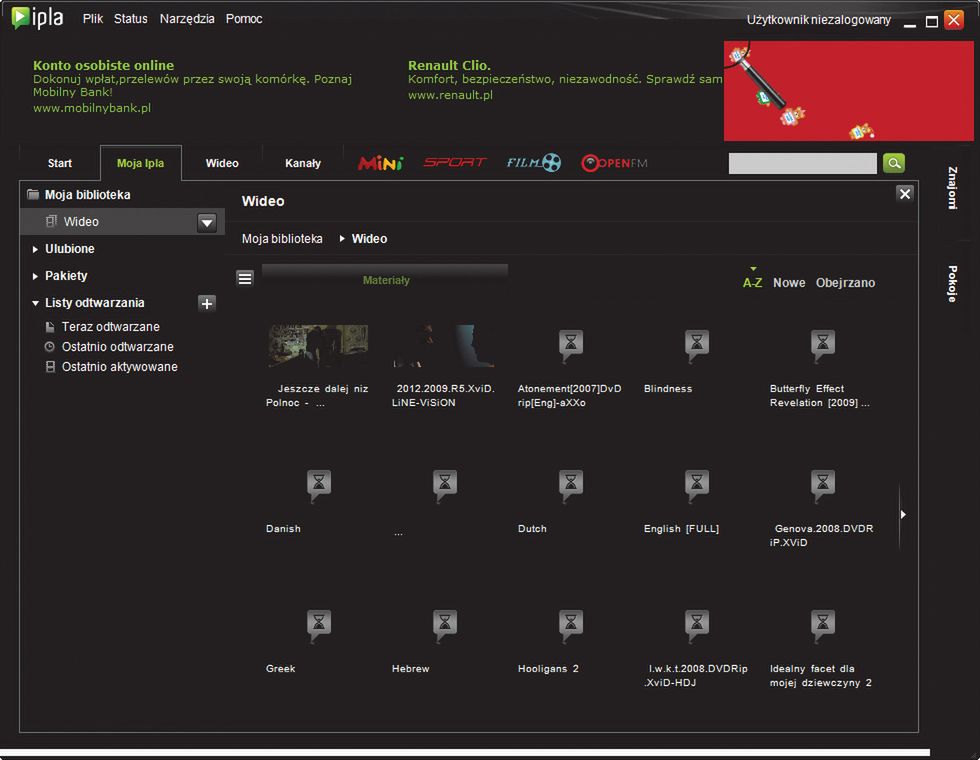The width and height of the screenshot is (980, 760).
Task: Click the Ostatnio odtwarzane clock icon
Action: point(50,347)
